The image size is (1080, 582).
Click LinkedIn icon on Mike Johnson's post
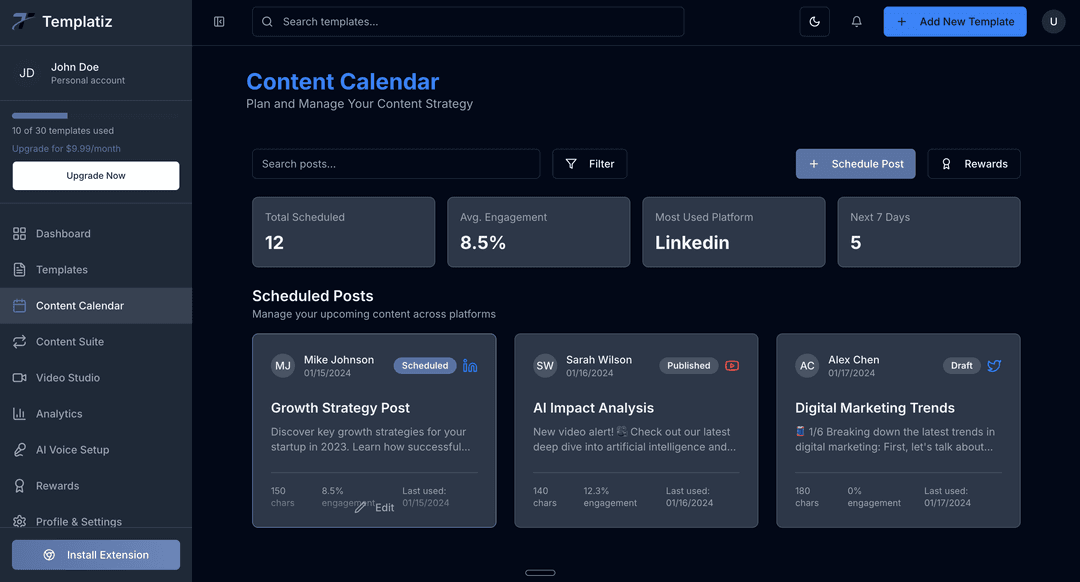tap(470, 366)
